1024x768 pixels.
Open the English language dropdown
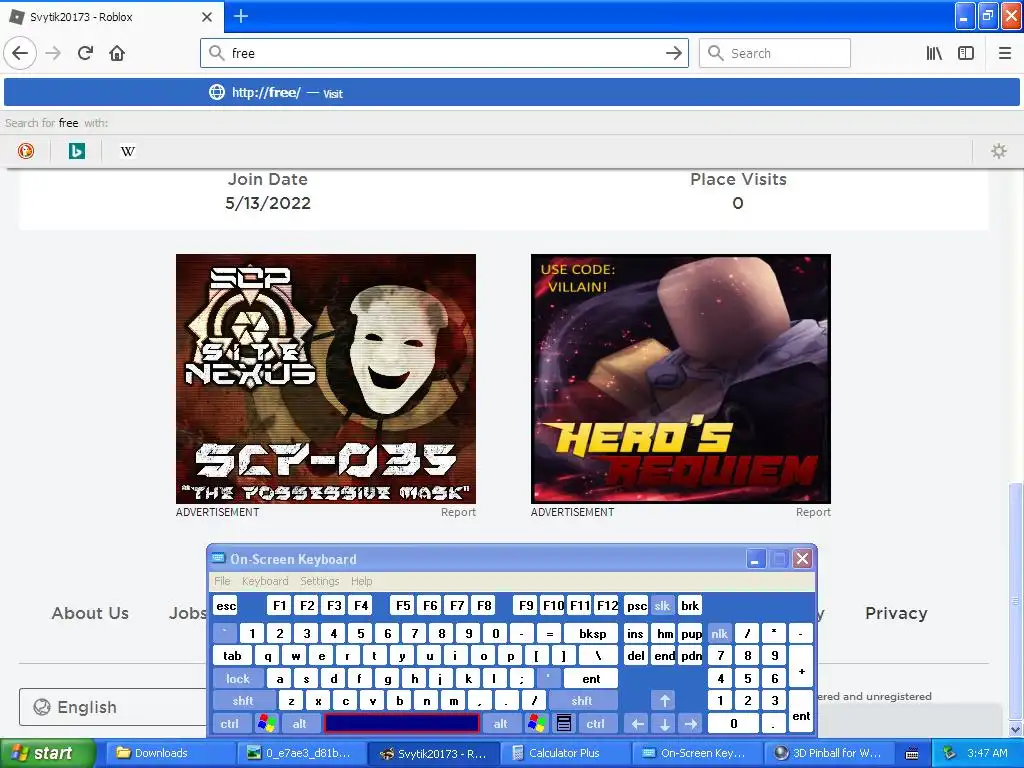[113, 707]
